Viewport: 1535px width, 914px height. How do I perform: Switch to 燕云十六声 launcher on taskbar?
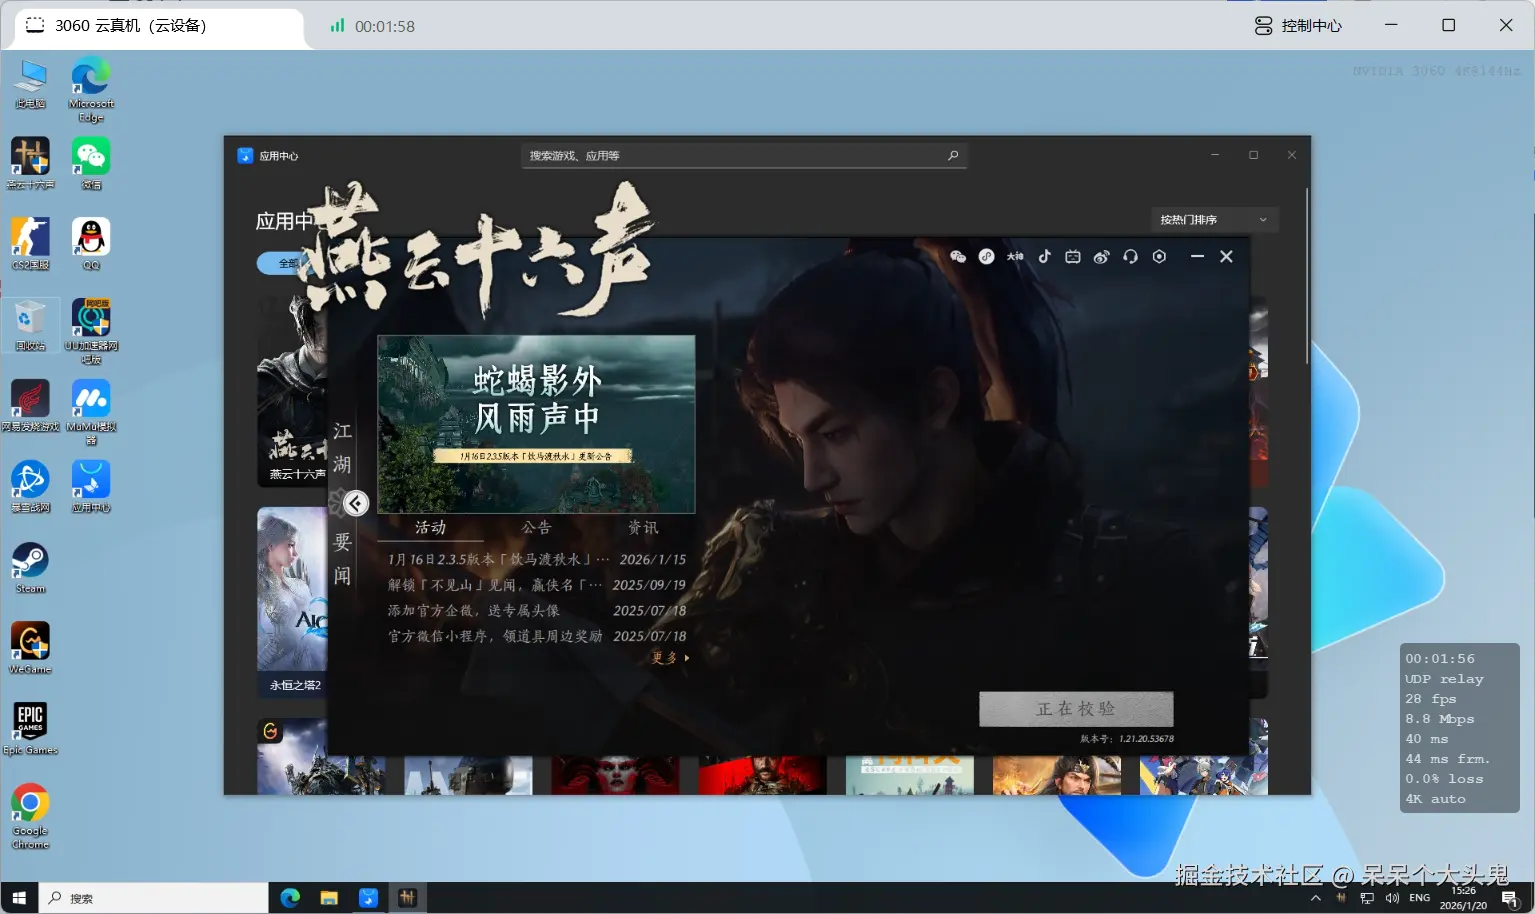(x=407, y=898)
